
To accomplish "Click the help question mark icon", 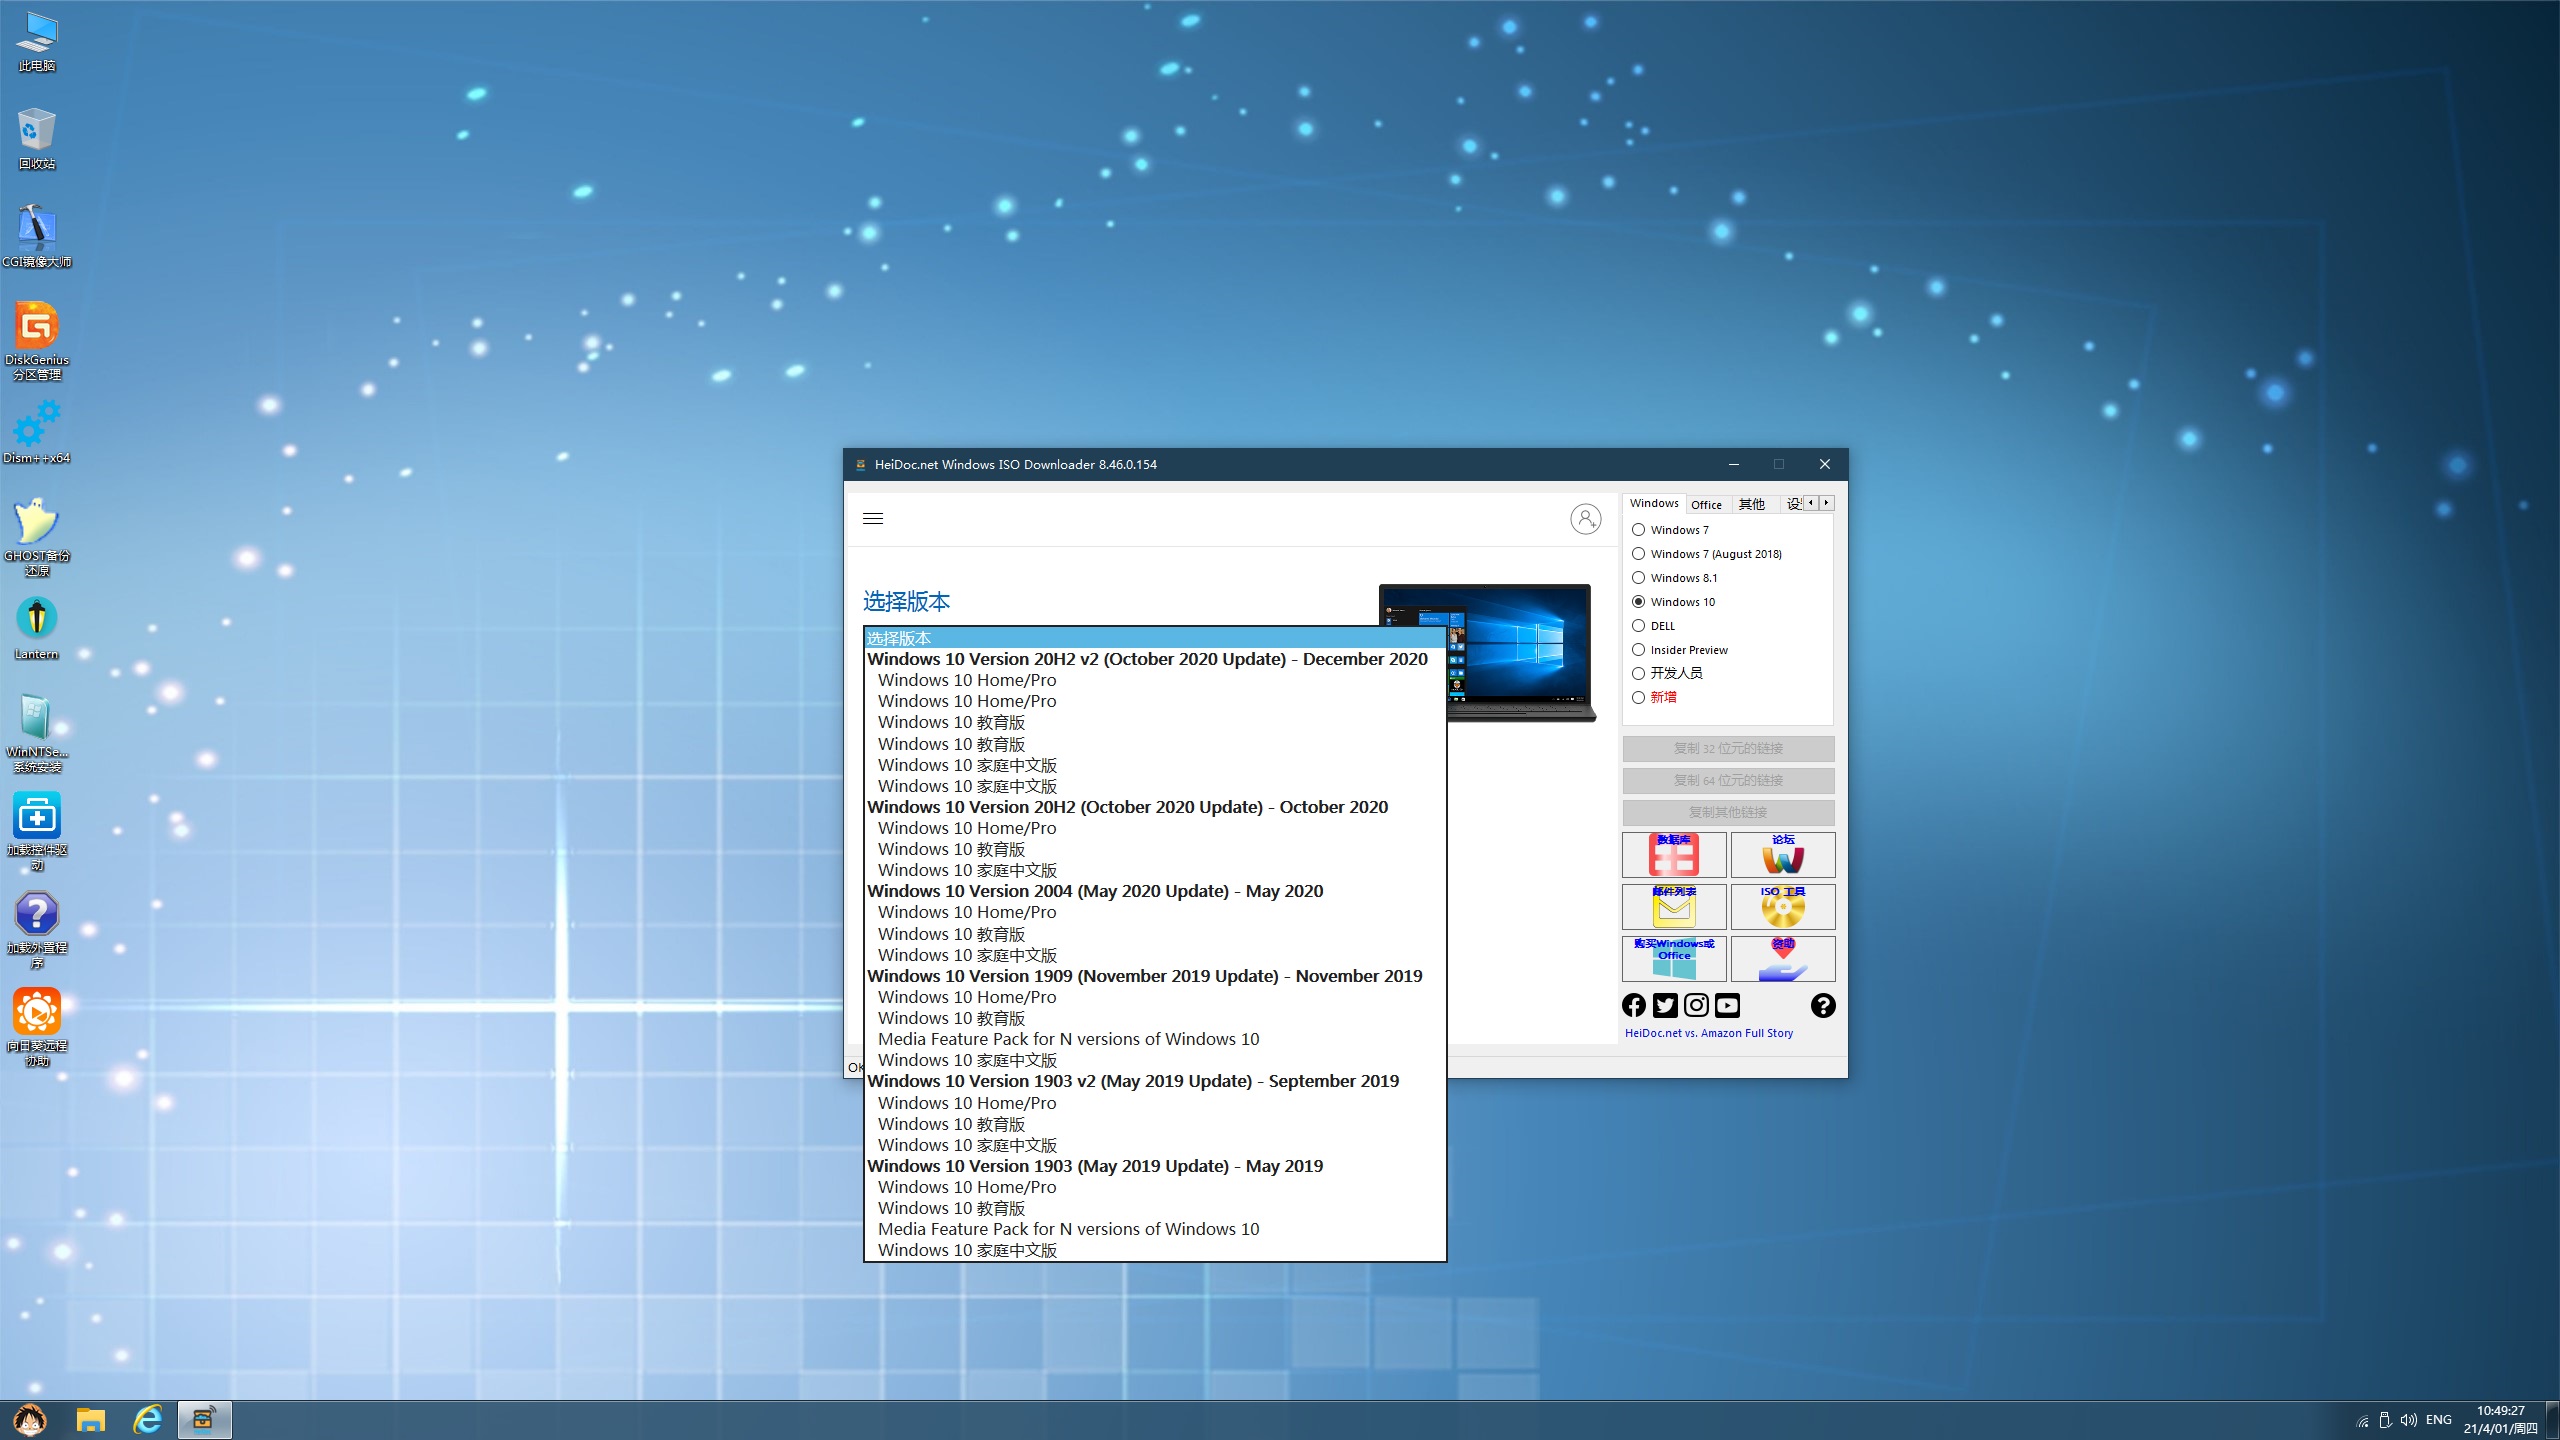I will [1823, 1005].
